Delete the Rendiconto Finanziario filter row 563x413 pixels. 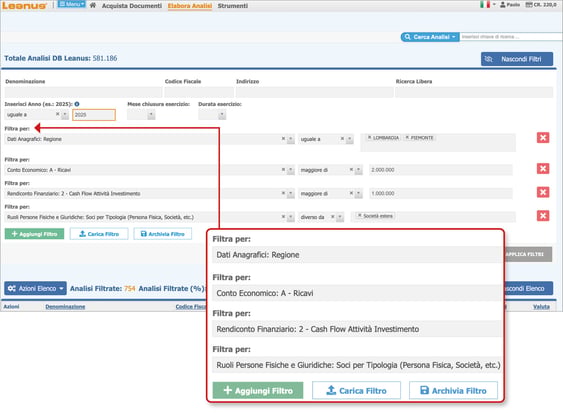pyautogui.click(x=543, y=192)
